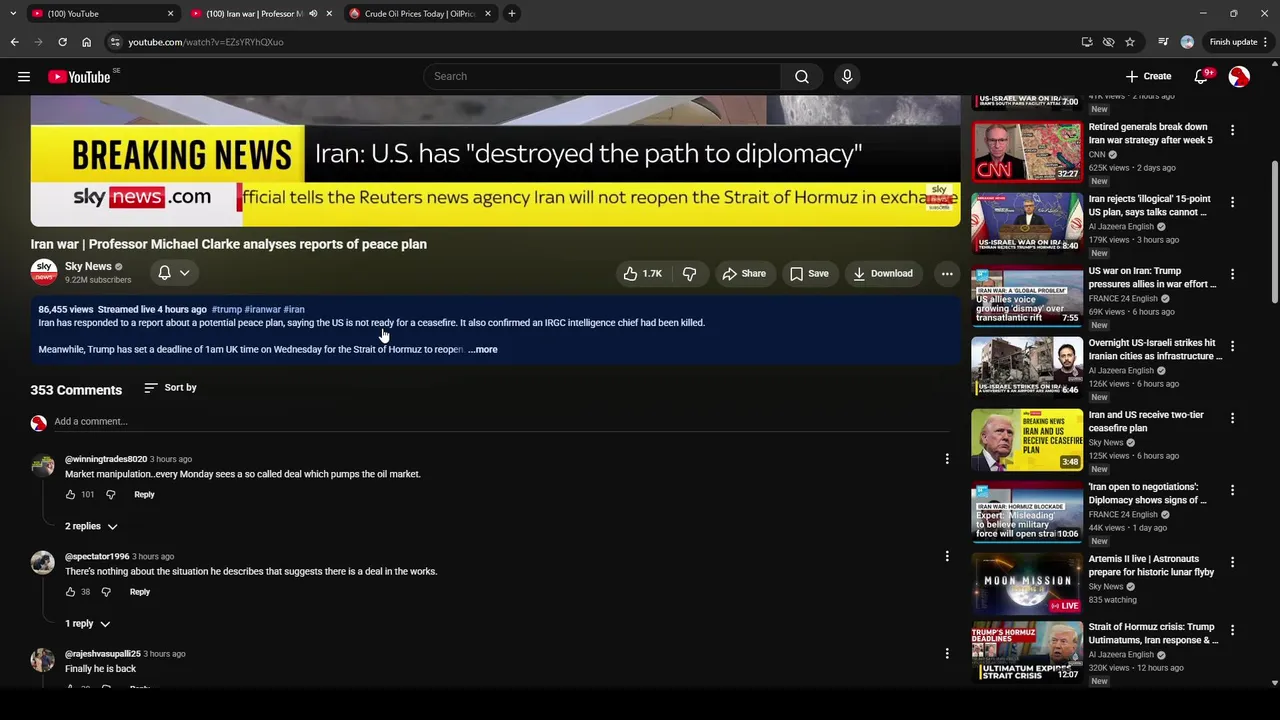The image size is (1280, 720).
Task: Open browser tab search dropdown arrow
Action: click(x=13, y=13)
